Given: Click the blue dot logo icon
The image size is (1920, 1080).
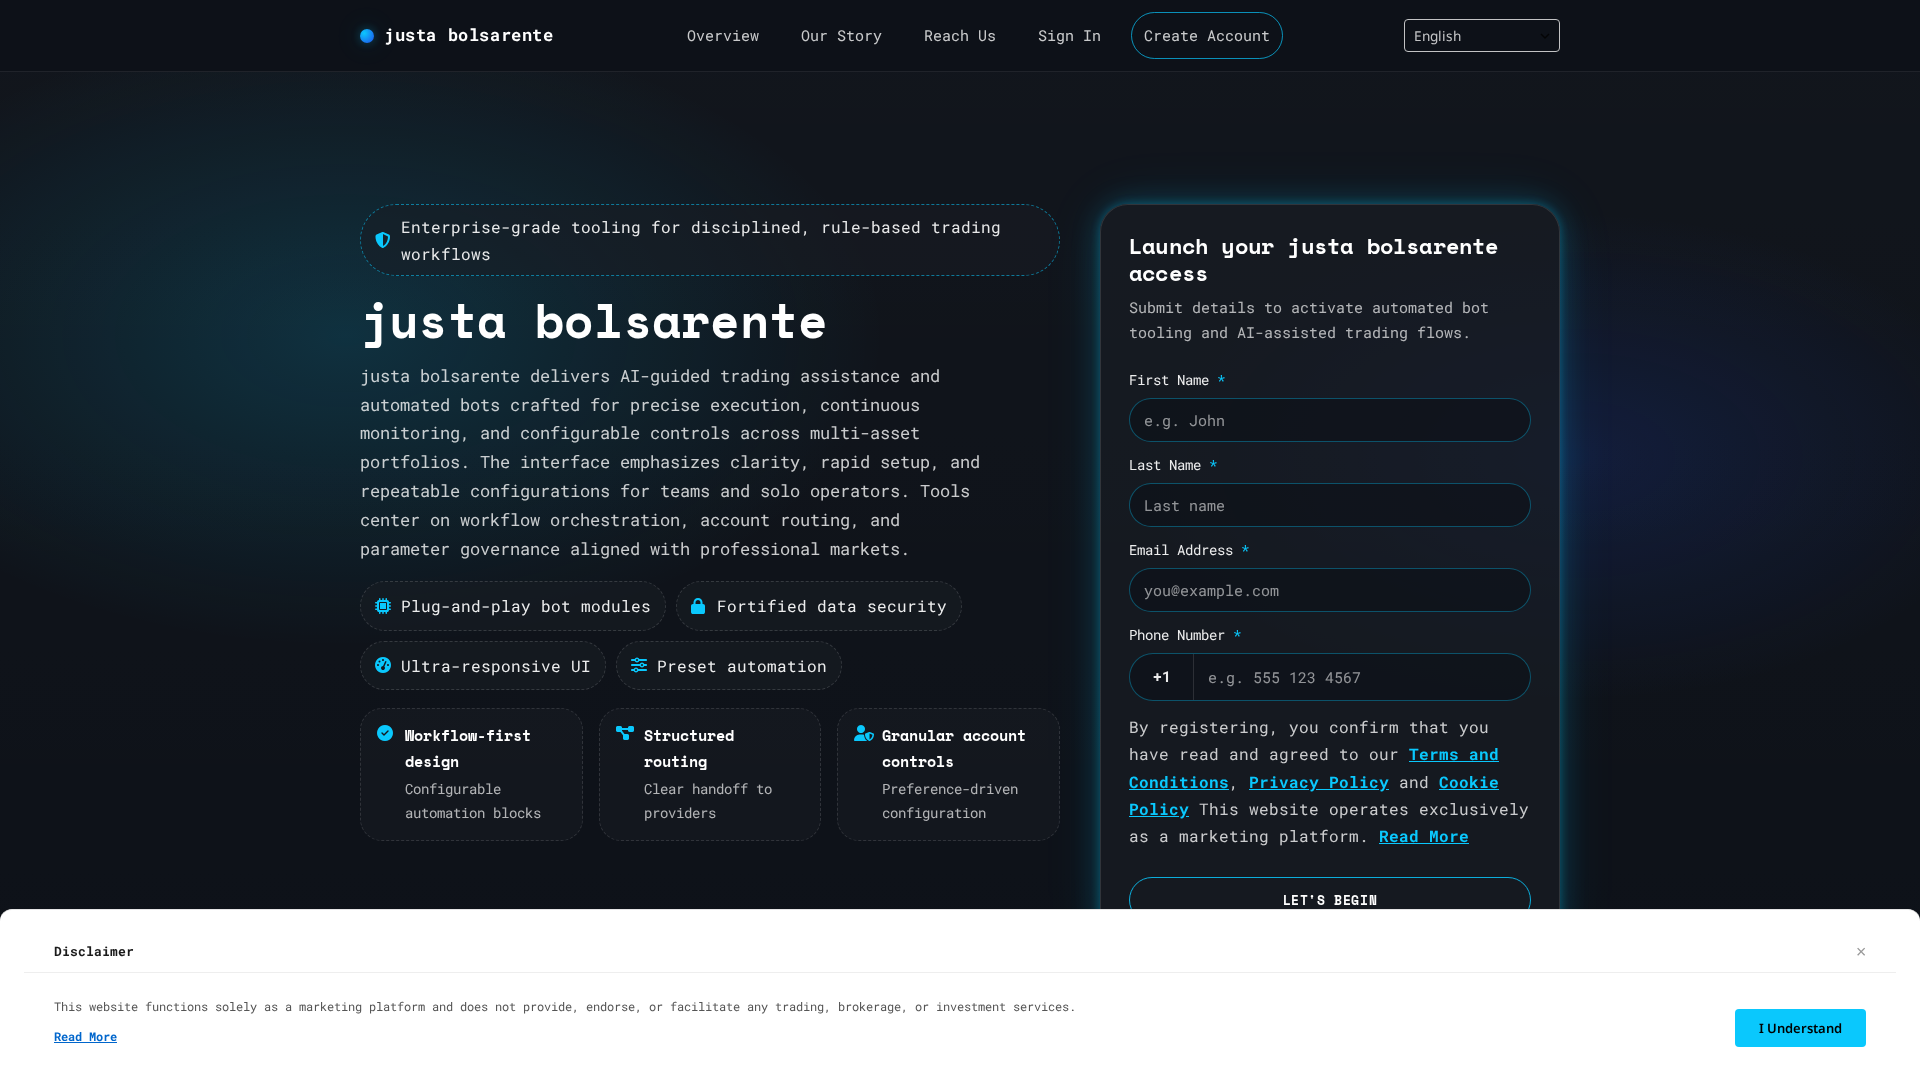Looking at the screenshot, I should tap(367, 36).
